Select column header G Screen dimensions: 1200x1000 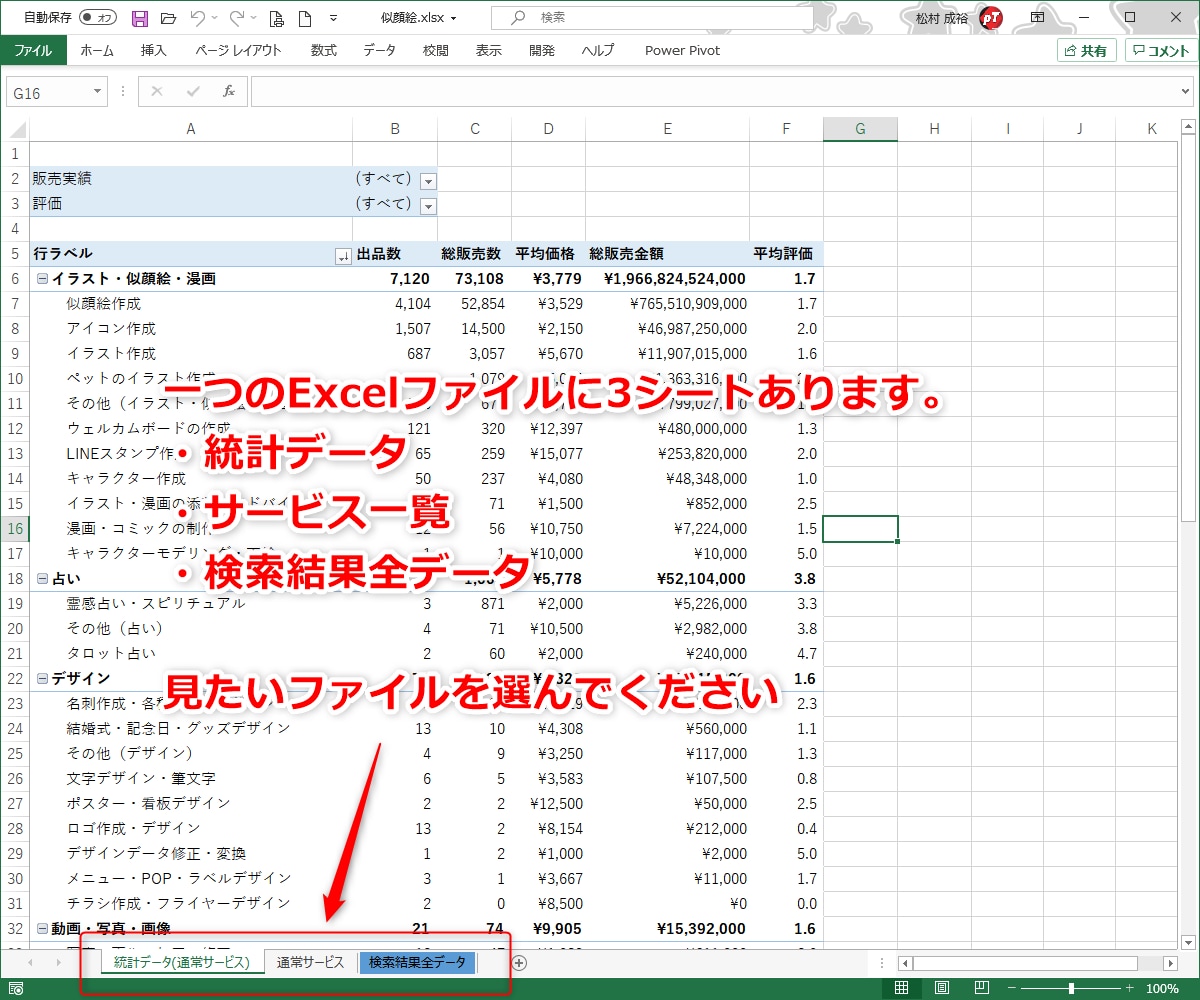(x=860, y=129)
